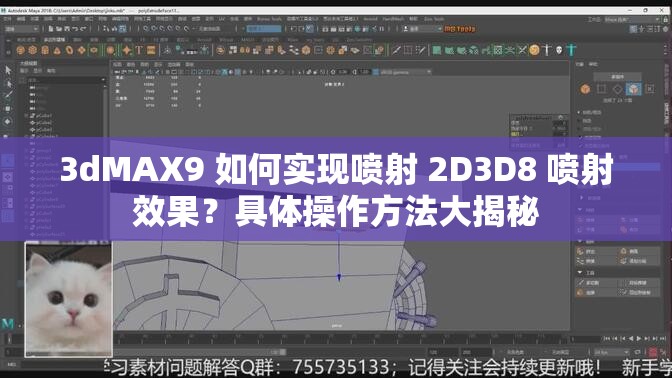
Task: Click the Outliner search field
Action: click(63, 80)
